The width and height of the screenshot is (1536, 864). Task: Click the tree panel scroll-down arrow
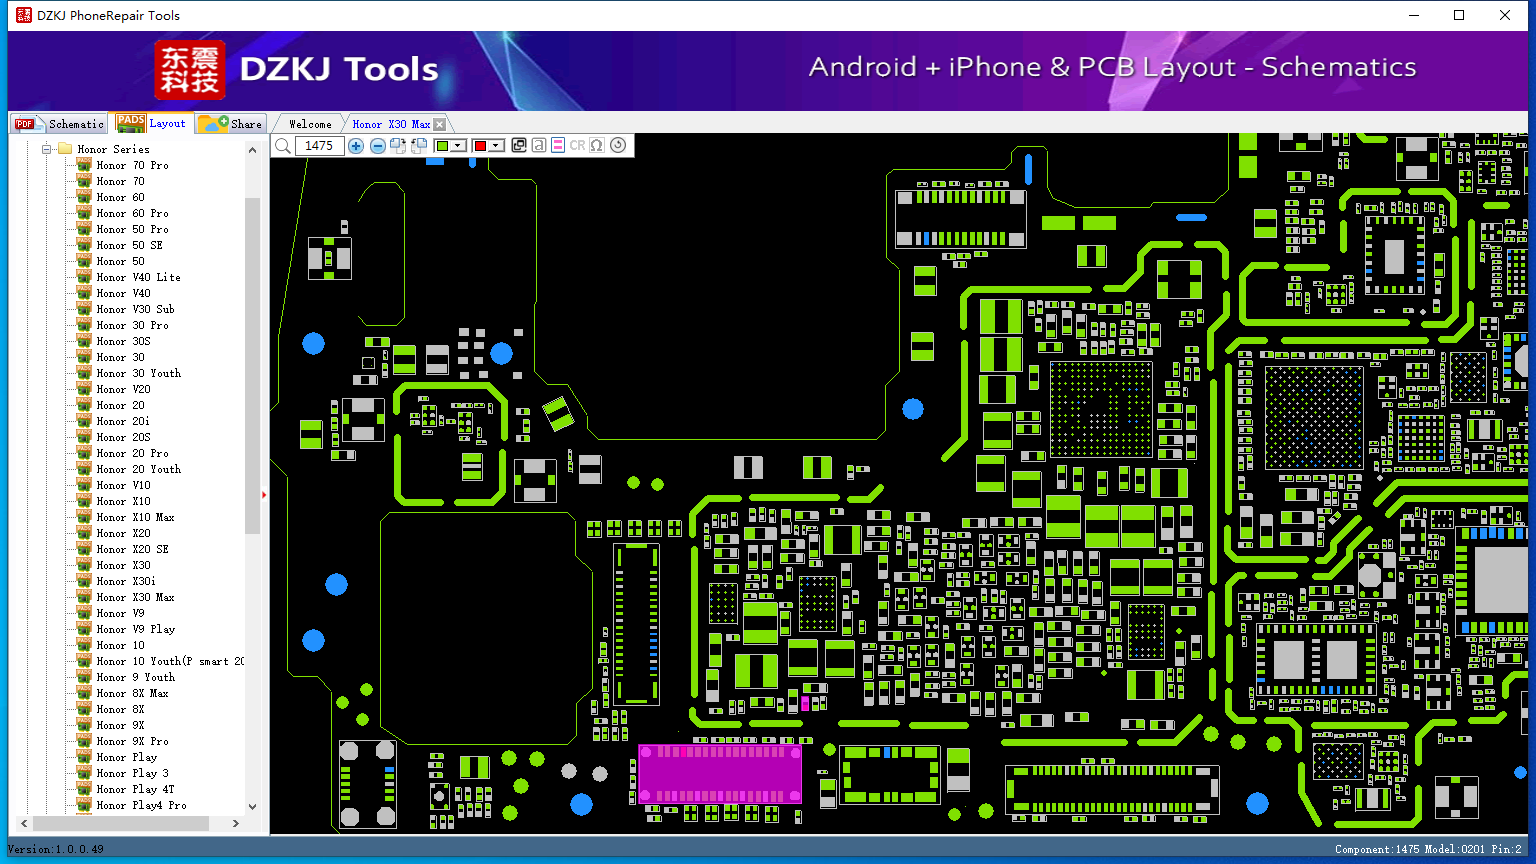click(x=252, y=806)
